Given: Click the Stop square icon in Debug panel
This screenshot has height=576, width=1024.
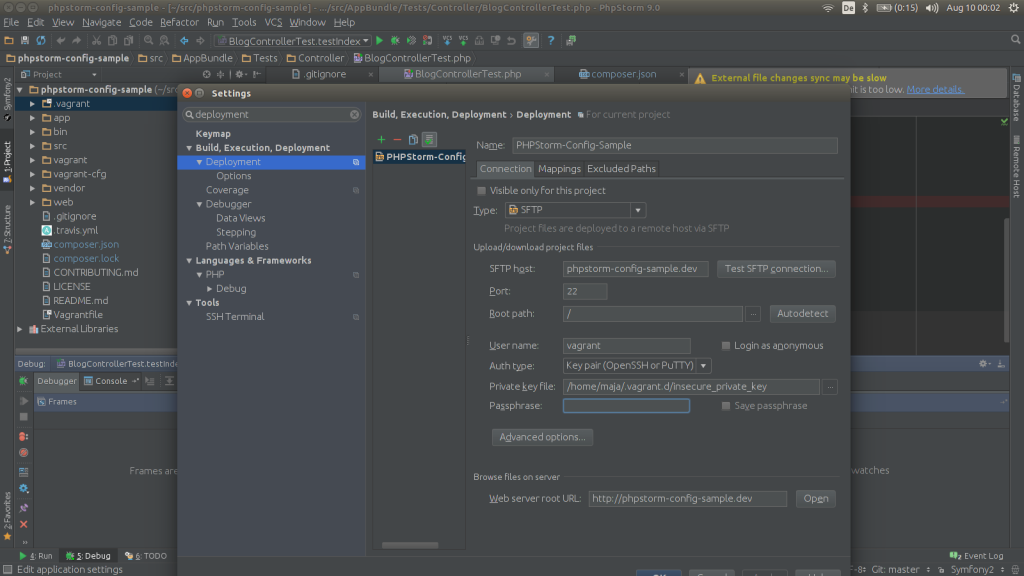Looking at the screenshot, I should (24, 417).
